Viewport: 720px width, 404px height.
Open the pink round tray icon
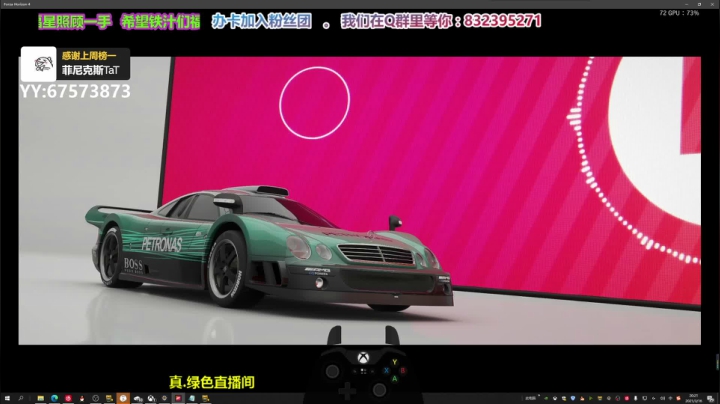pyautogui.click(x=627, y=398)
